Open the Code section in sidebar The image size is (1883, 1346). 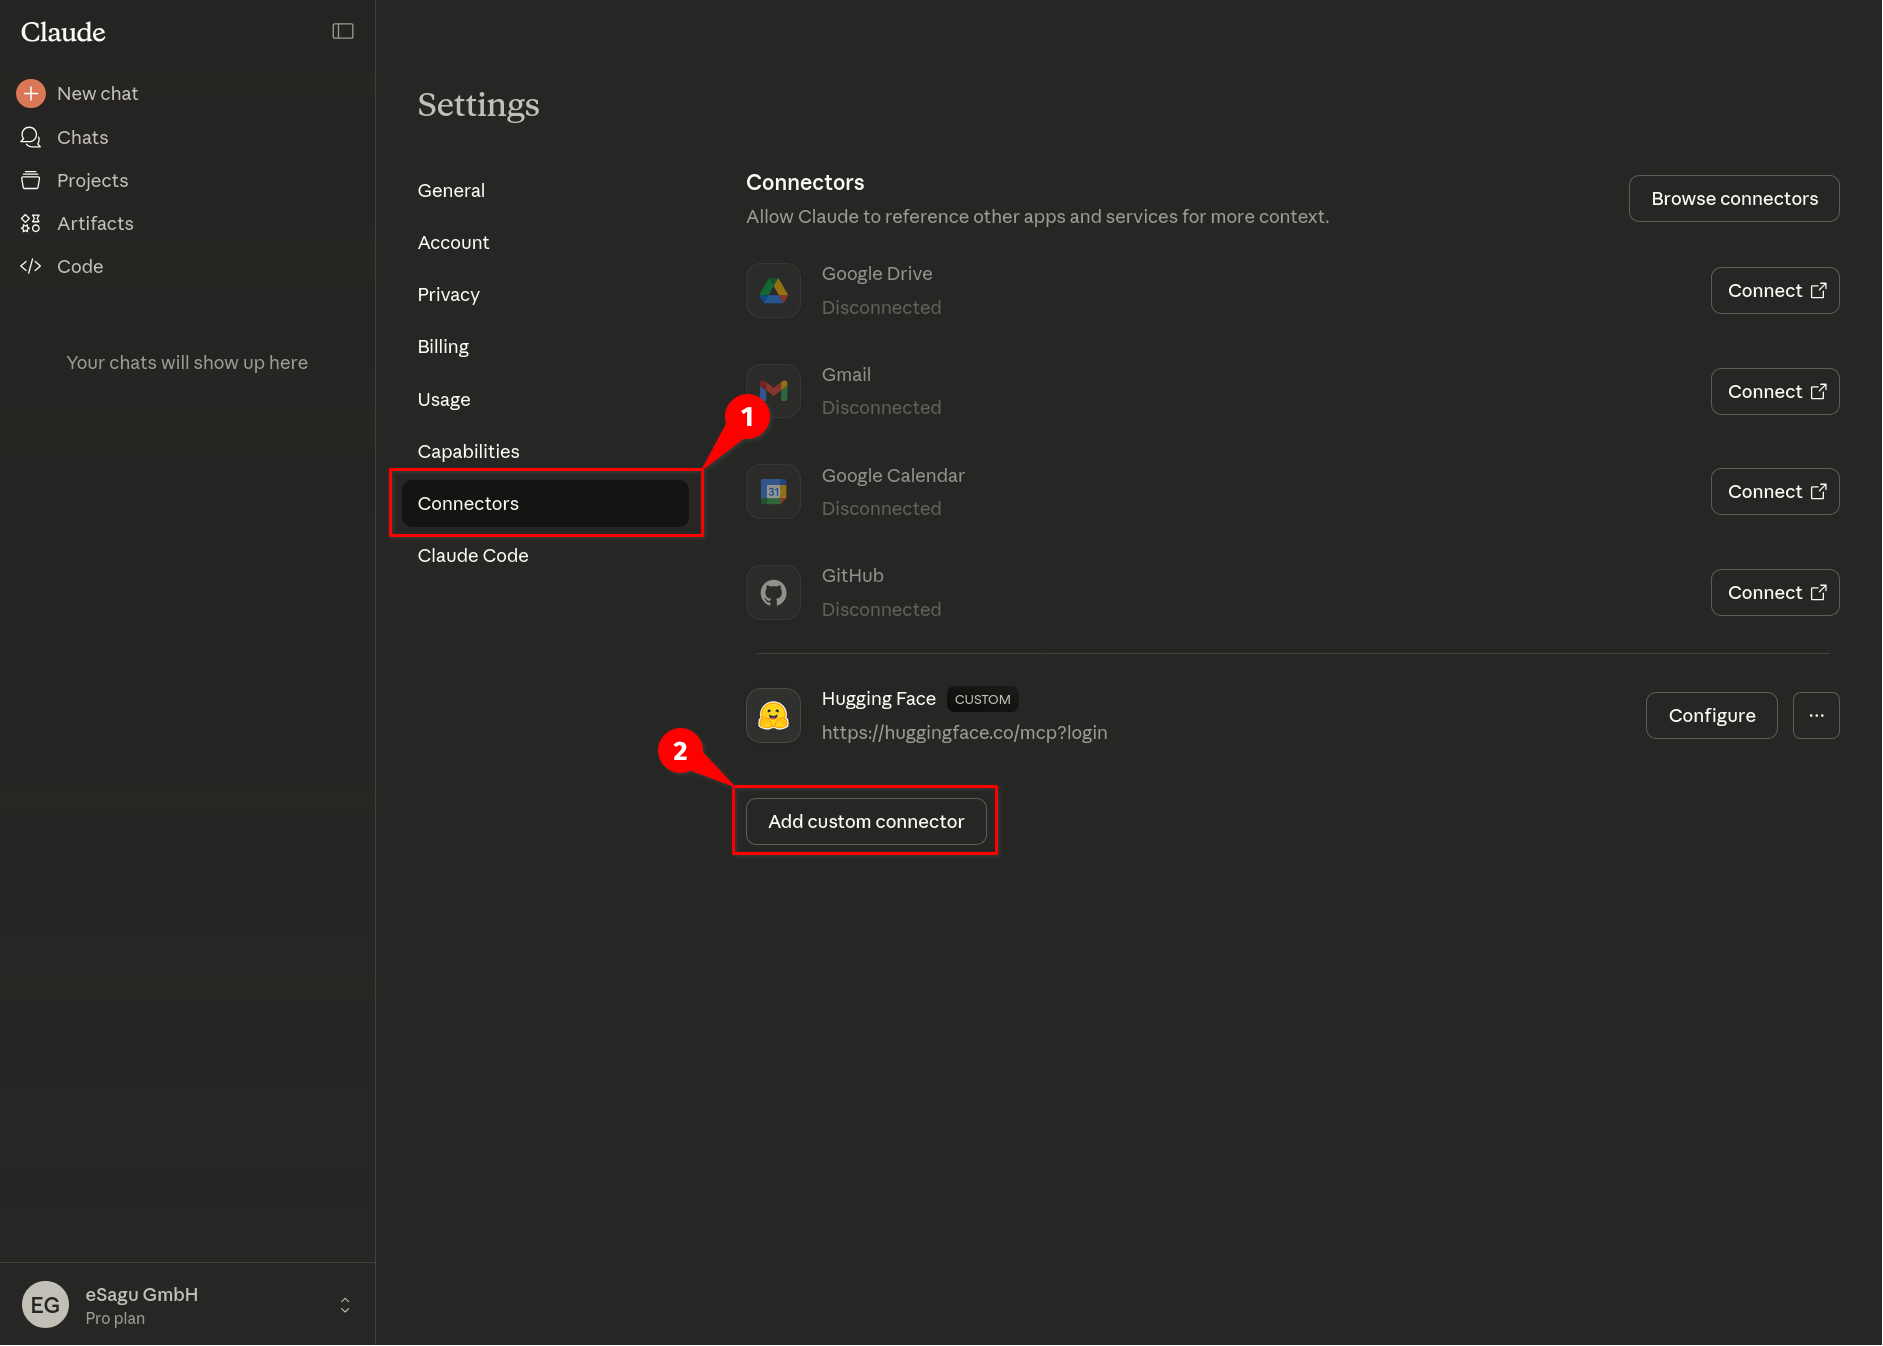pos(80,266)
